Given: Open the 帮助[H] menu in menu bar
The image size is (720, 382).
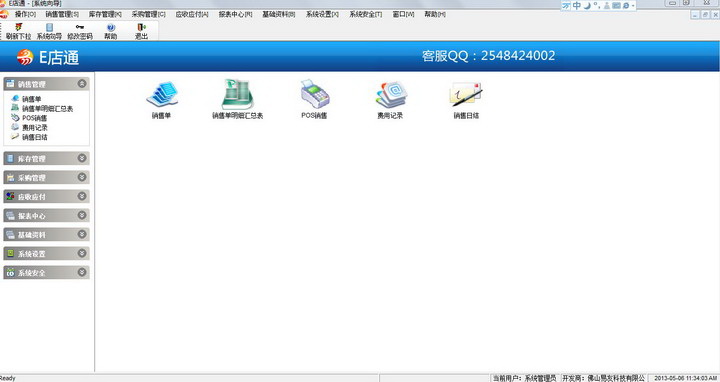Looking at the screenshot, I should pos(435,14).
